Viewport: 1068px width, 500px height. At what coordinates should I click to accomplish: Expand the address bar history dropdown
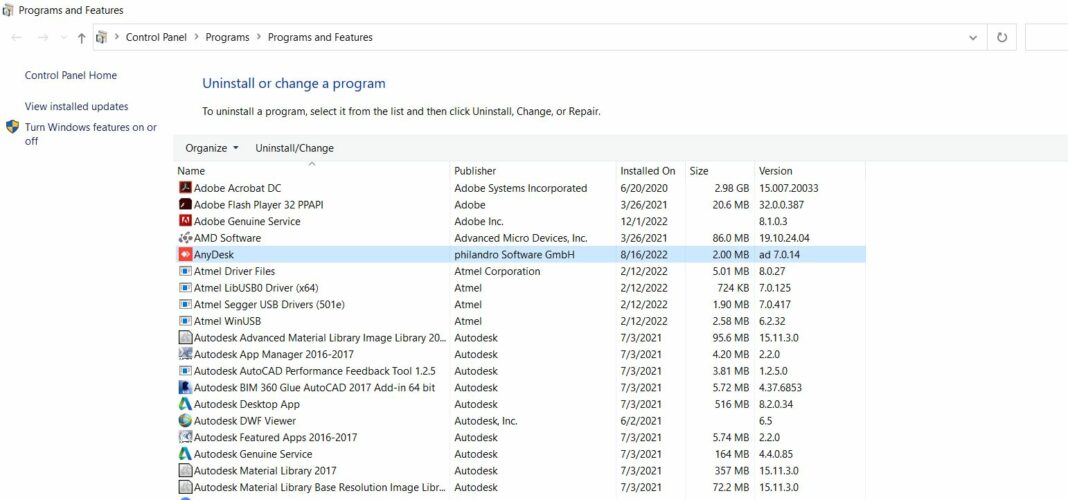(973, 38)
